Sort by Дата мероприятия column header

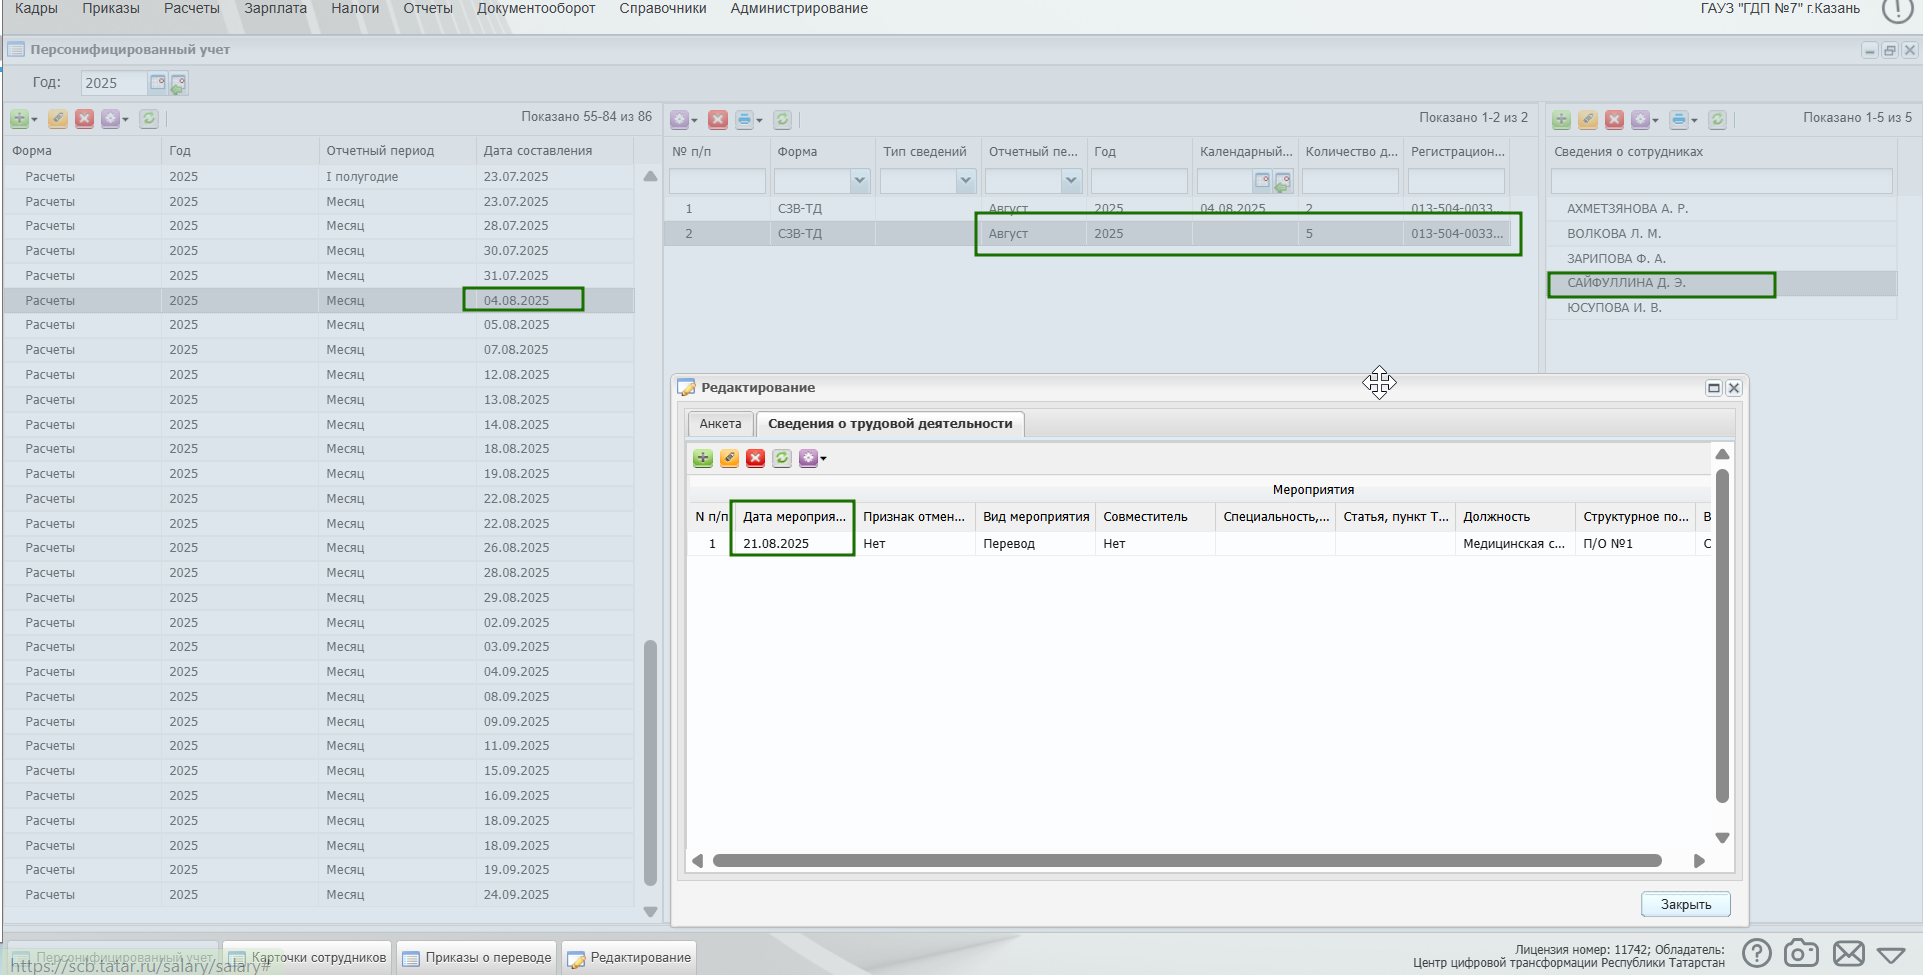pos(795,517)
